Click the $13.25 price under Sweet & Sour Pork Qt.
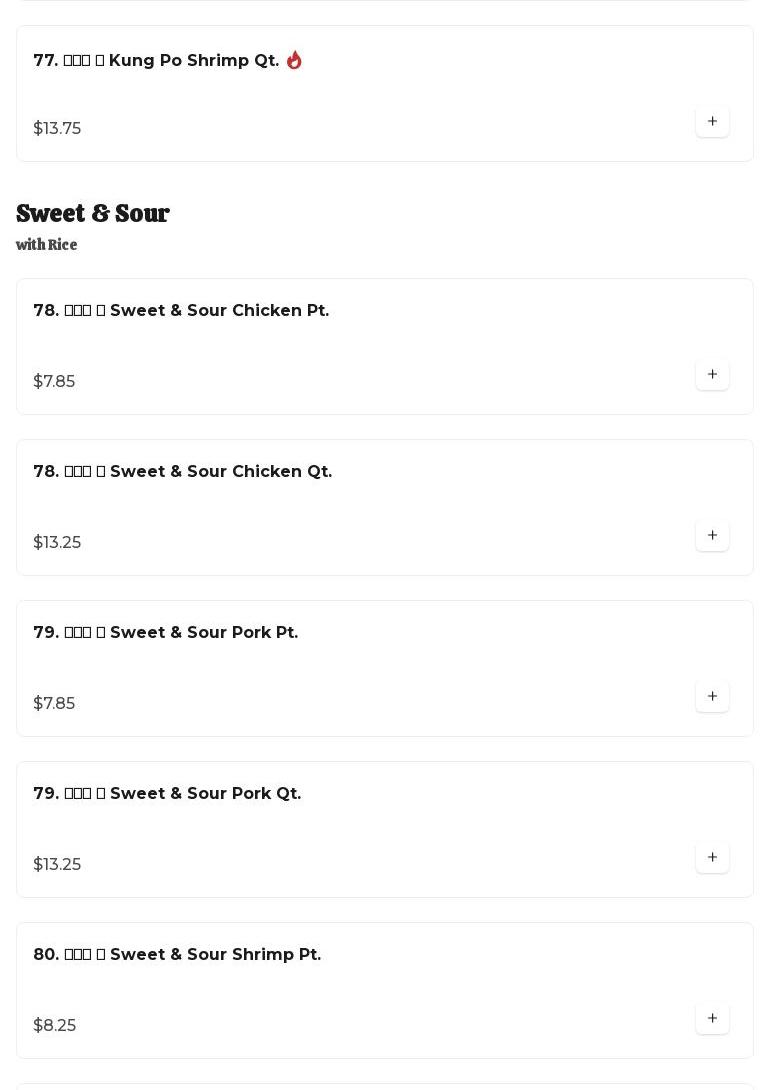The width and height of the screenshot is (770, 1090). [57, 865]
